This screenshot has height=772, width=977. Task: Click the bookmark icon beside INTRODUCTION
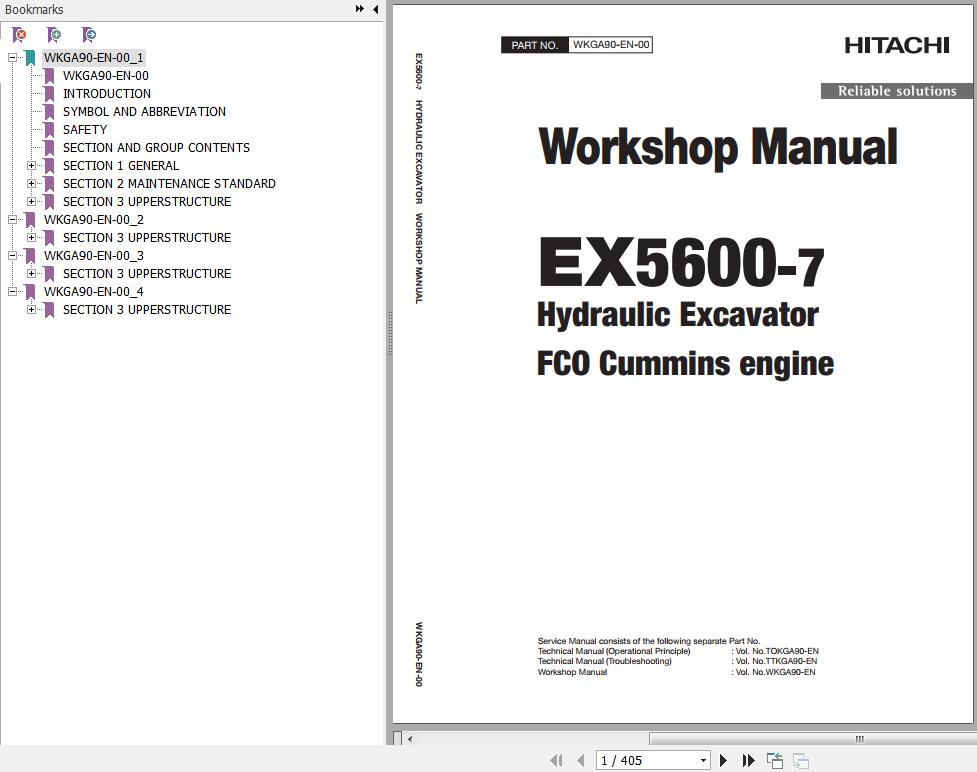tap(49, 94)
